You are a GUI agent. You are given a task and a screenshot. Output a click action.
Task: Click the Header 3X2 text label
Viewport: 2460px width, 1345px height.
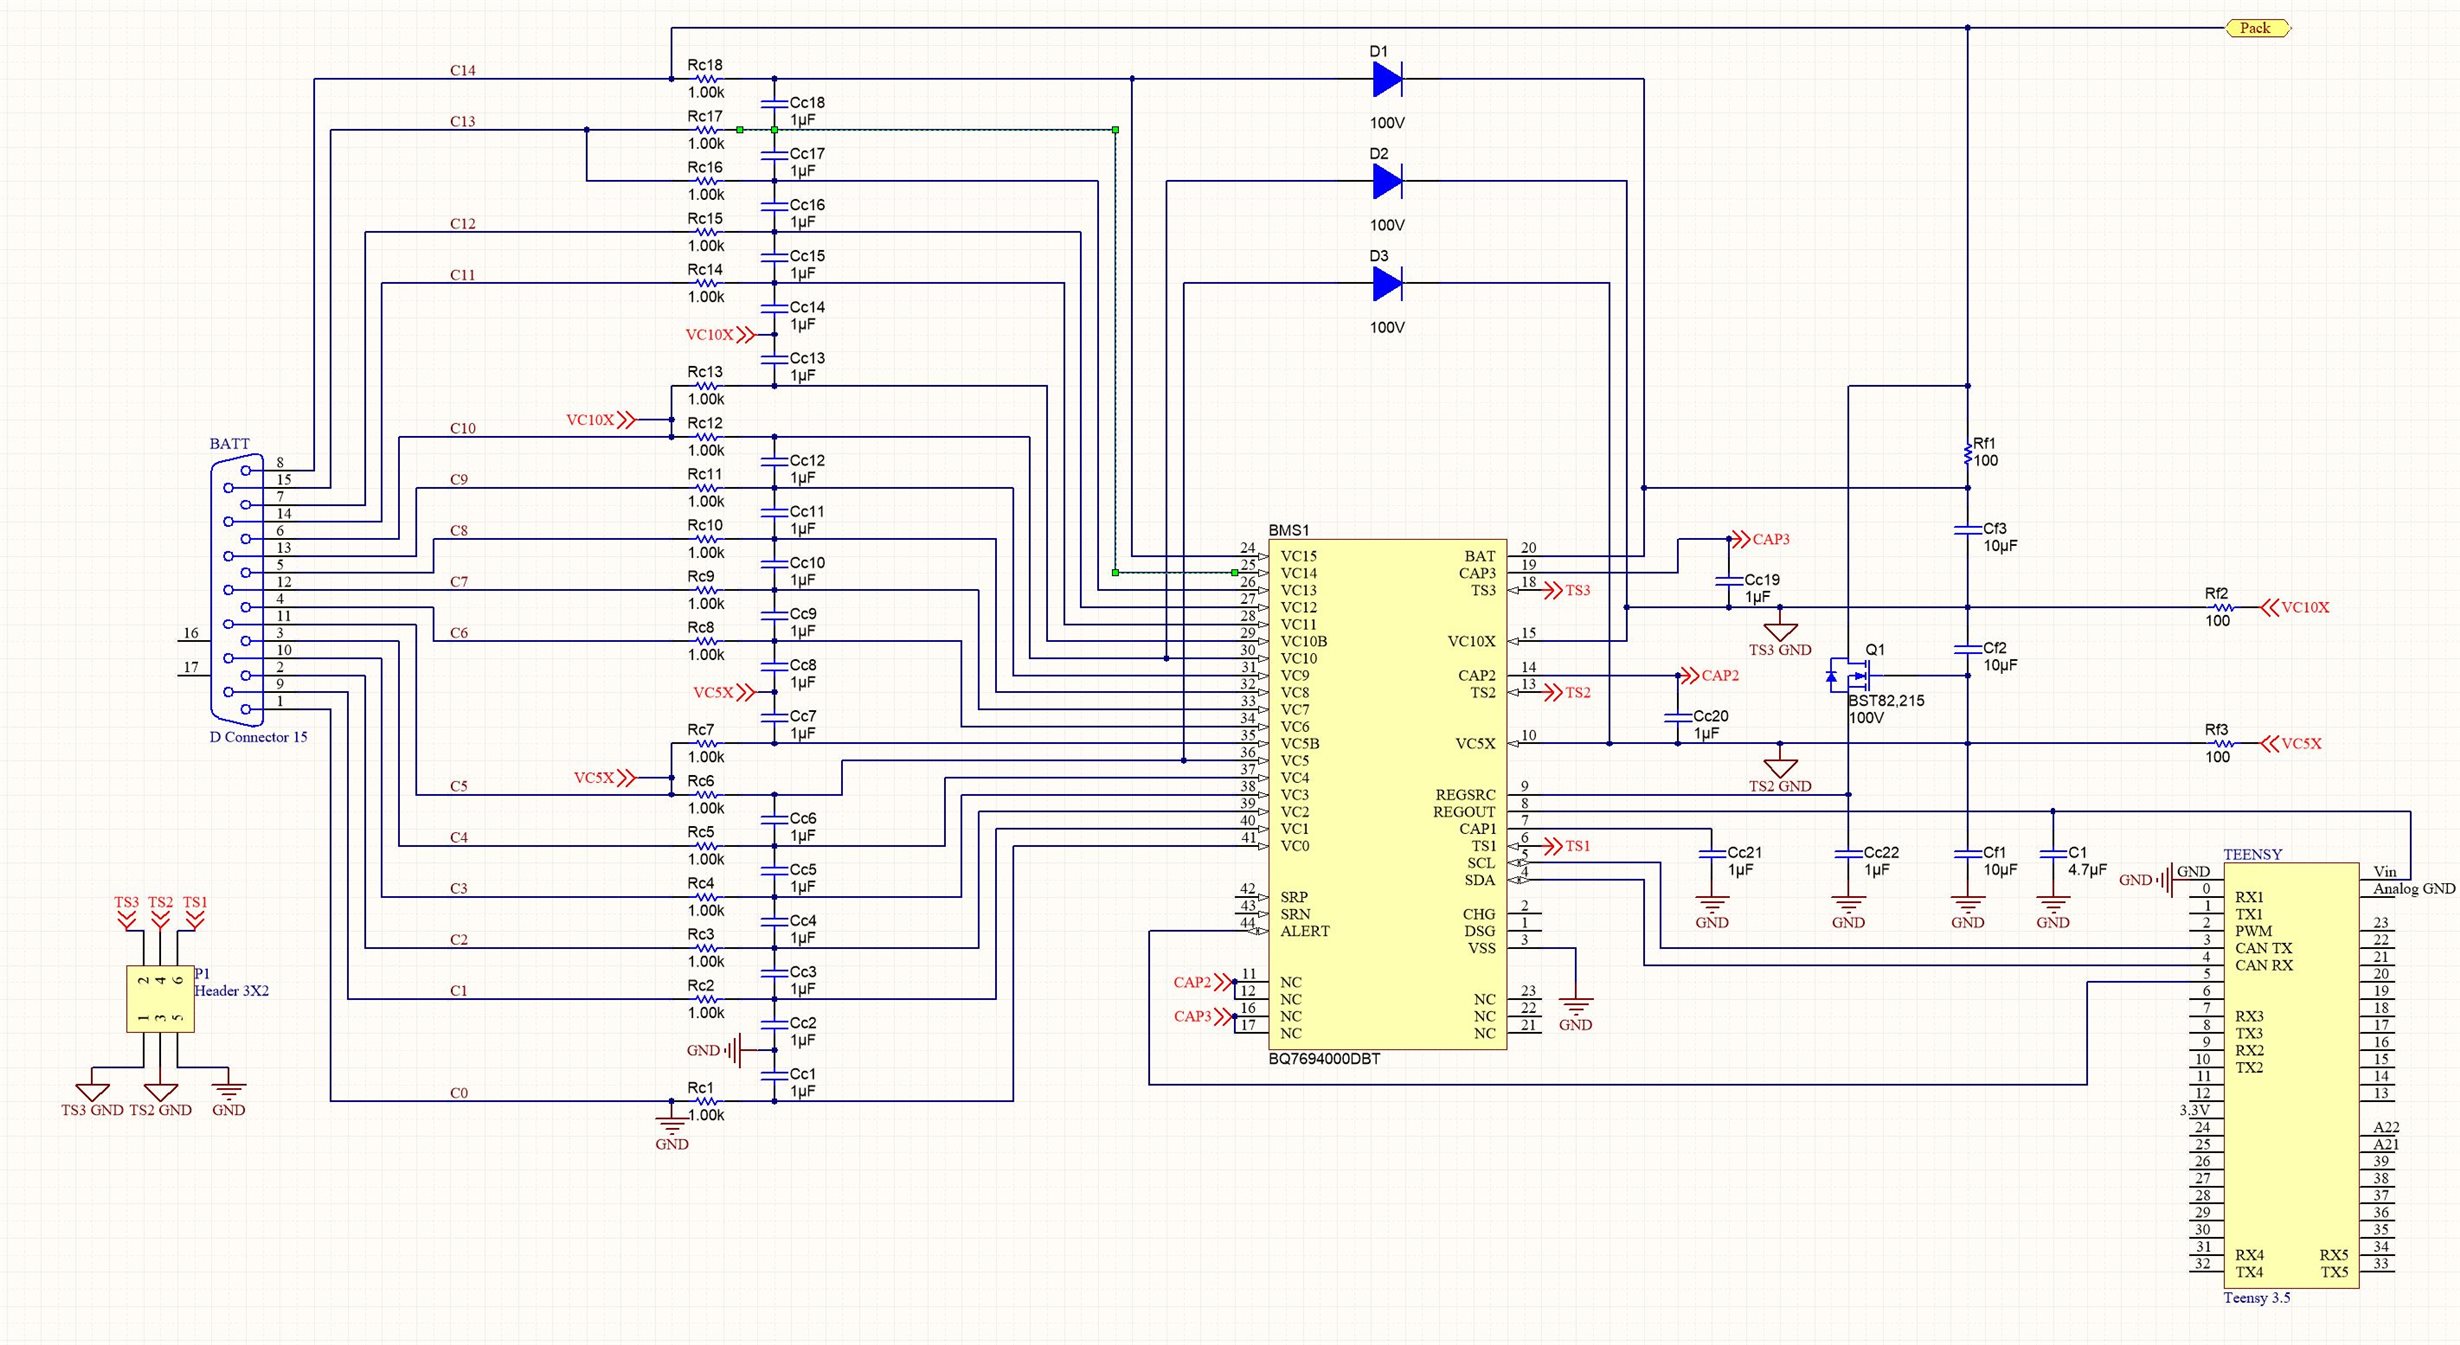[x=231, y=991]
